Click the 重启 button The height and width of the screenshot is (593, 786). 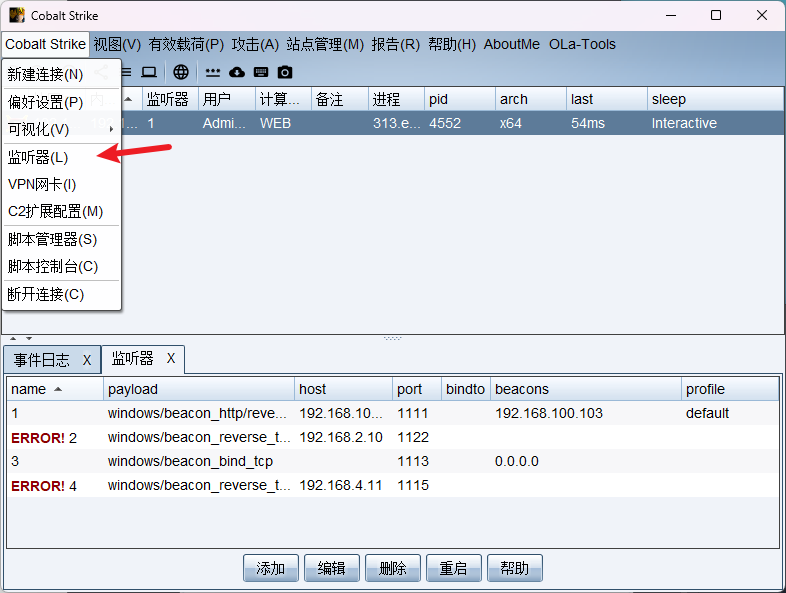[453, 568]
